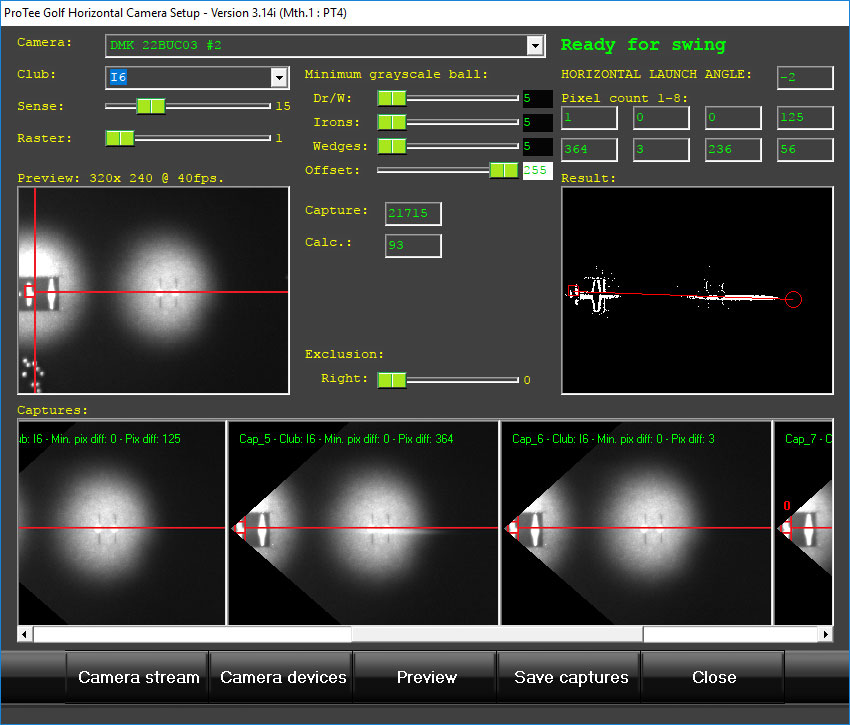Viewport: 850px width, 725px height.
Task: Click the pixel count field showing 236
Action: pos(733,150)
